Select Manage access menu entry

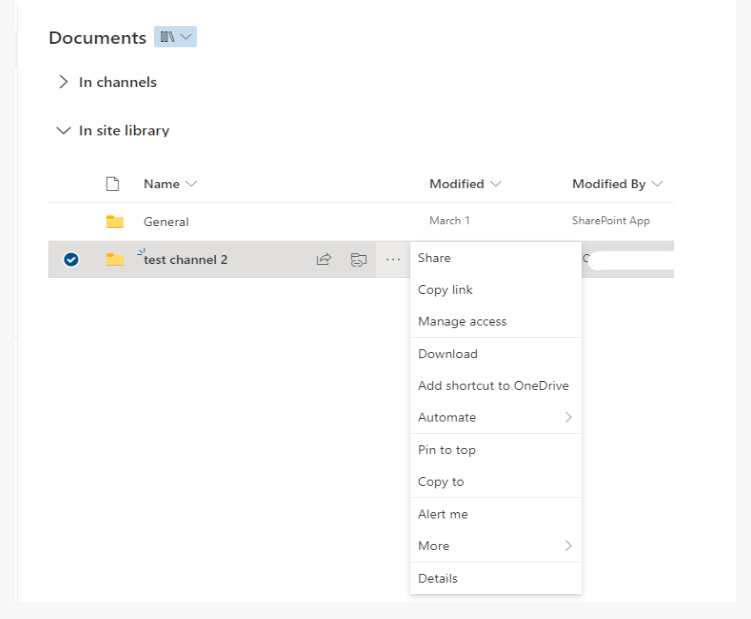coord(496,321)
